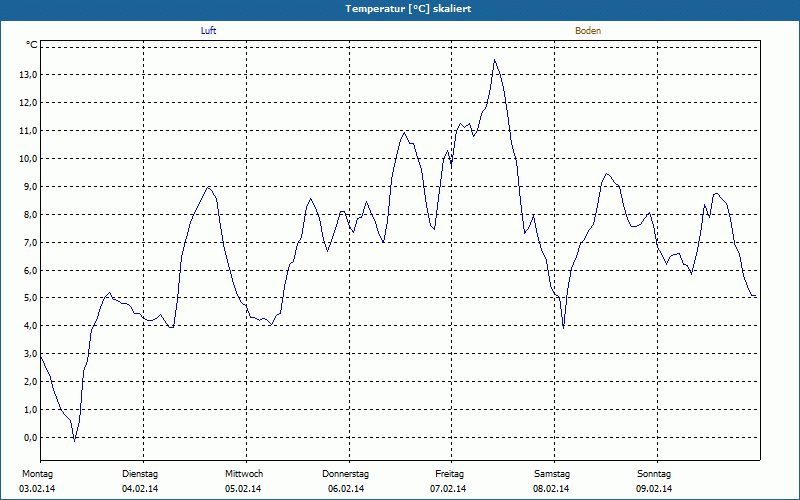The image size is (800, 500).
Task: Click the date 07.02.14
Action: [x=448, y=489]
